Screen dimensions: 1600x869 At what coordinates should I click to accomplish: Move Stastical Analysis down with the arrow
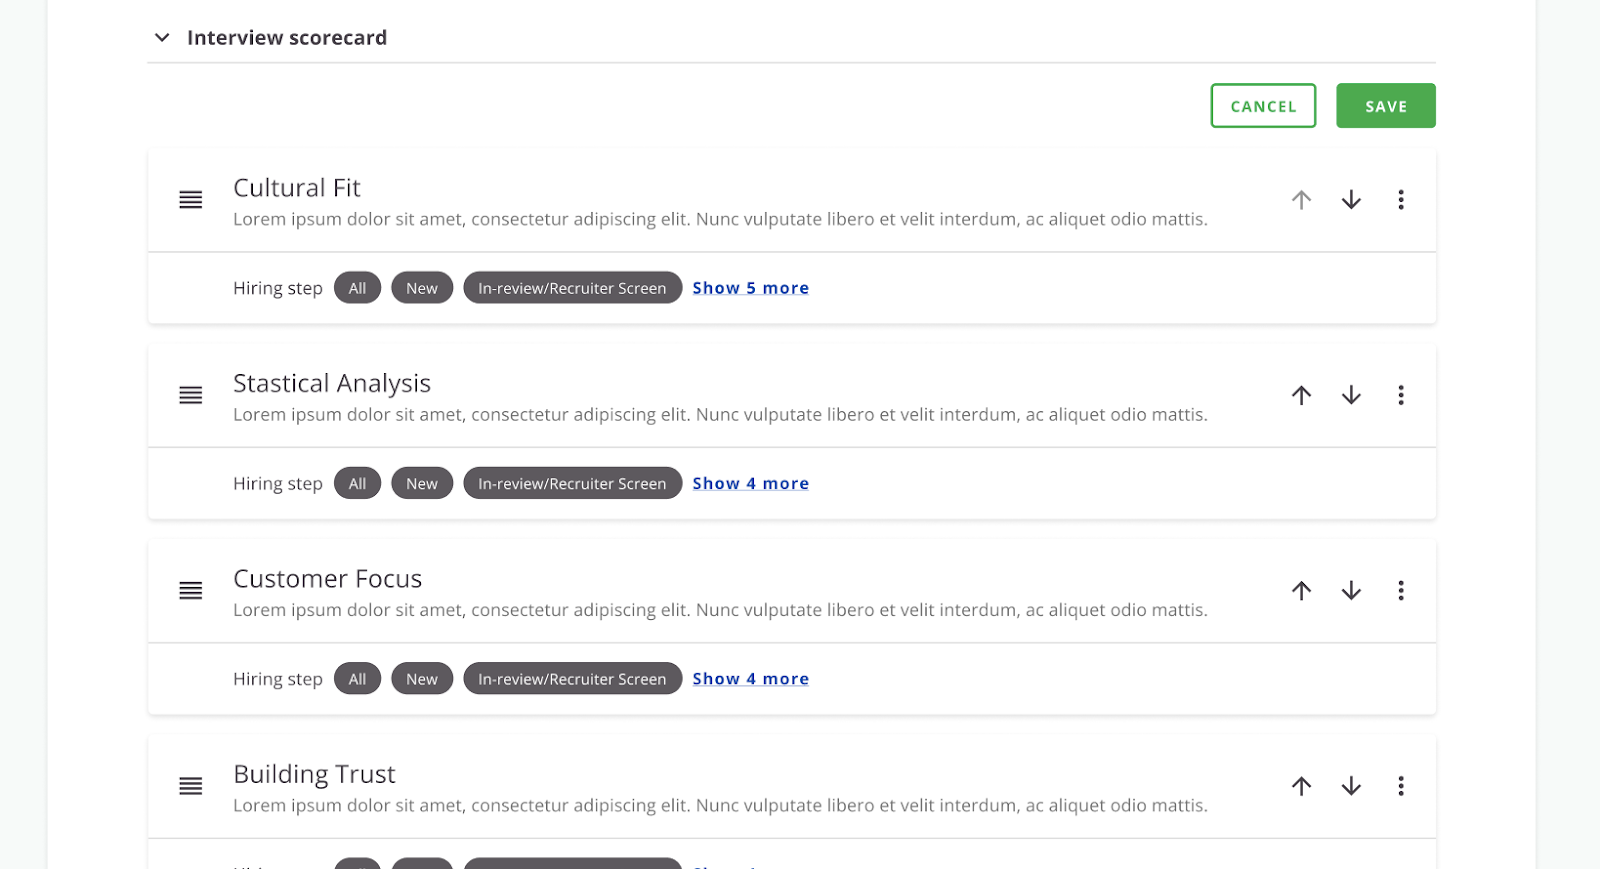[x=1351, y=395]
